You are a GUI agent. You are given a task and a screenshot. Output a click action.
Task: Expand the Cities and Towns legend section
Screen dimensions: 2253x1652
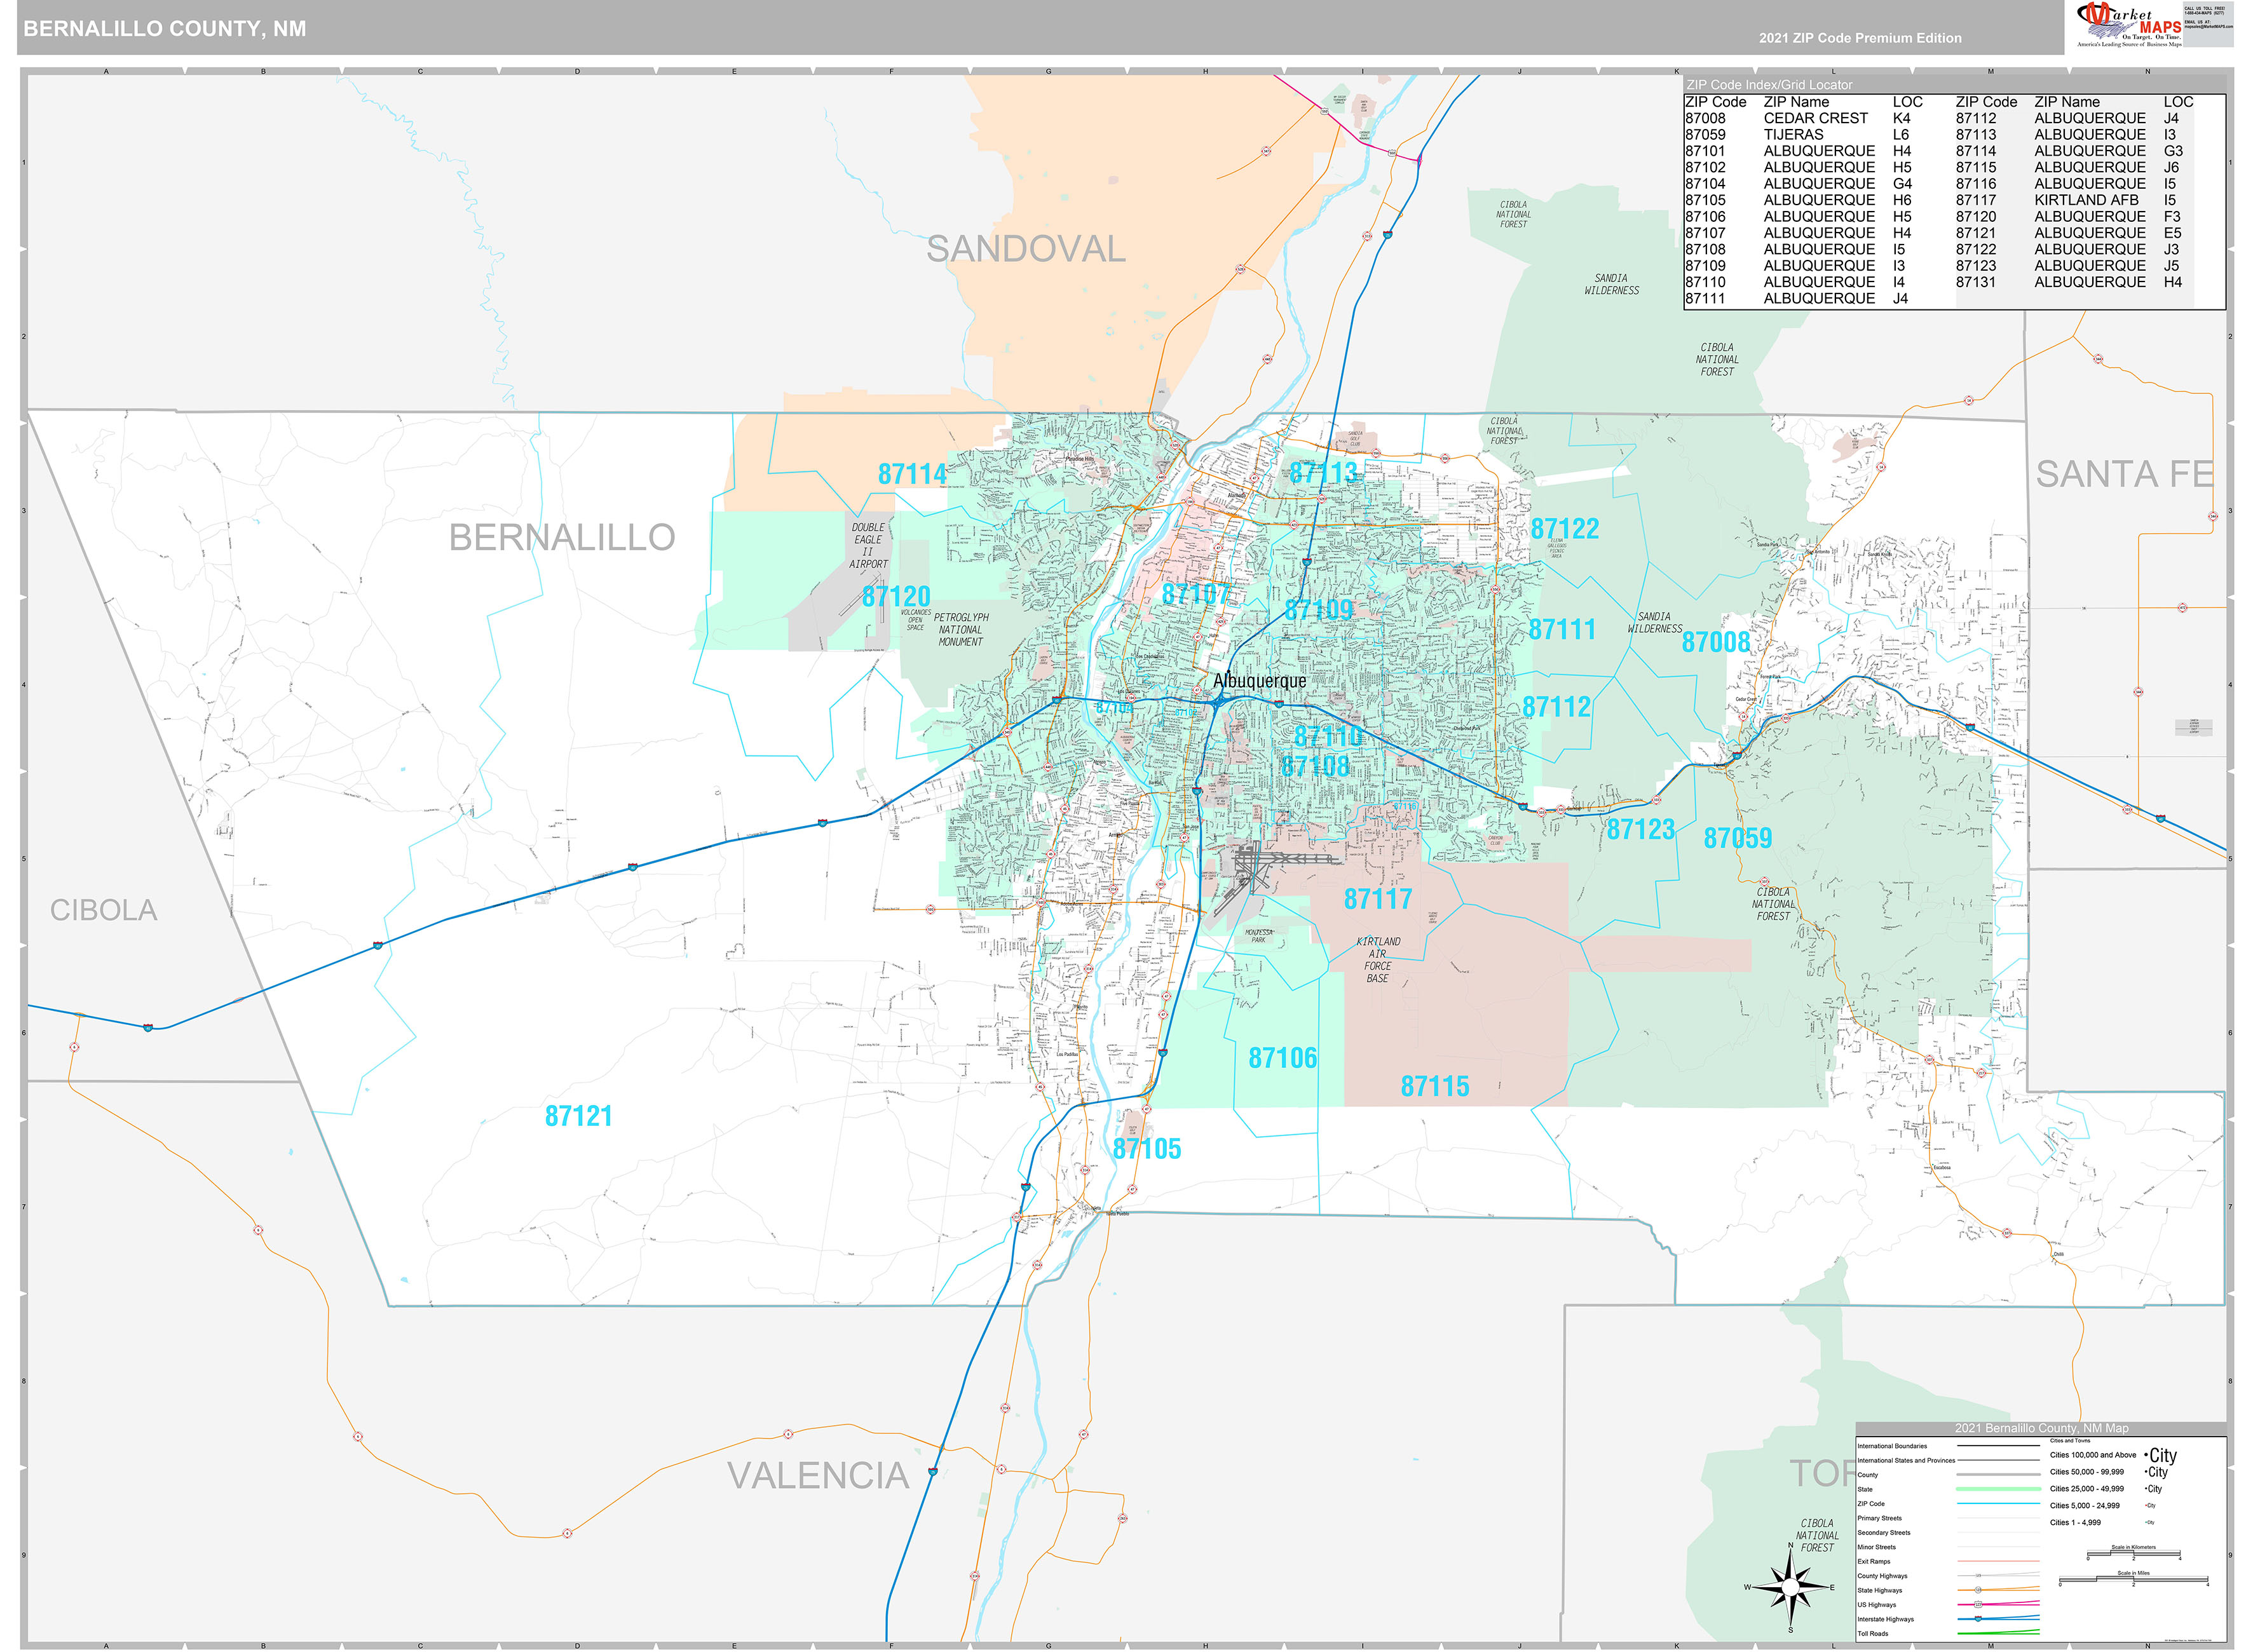pos(2071,1440)
